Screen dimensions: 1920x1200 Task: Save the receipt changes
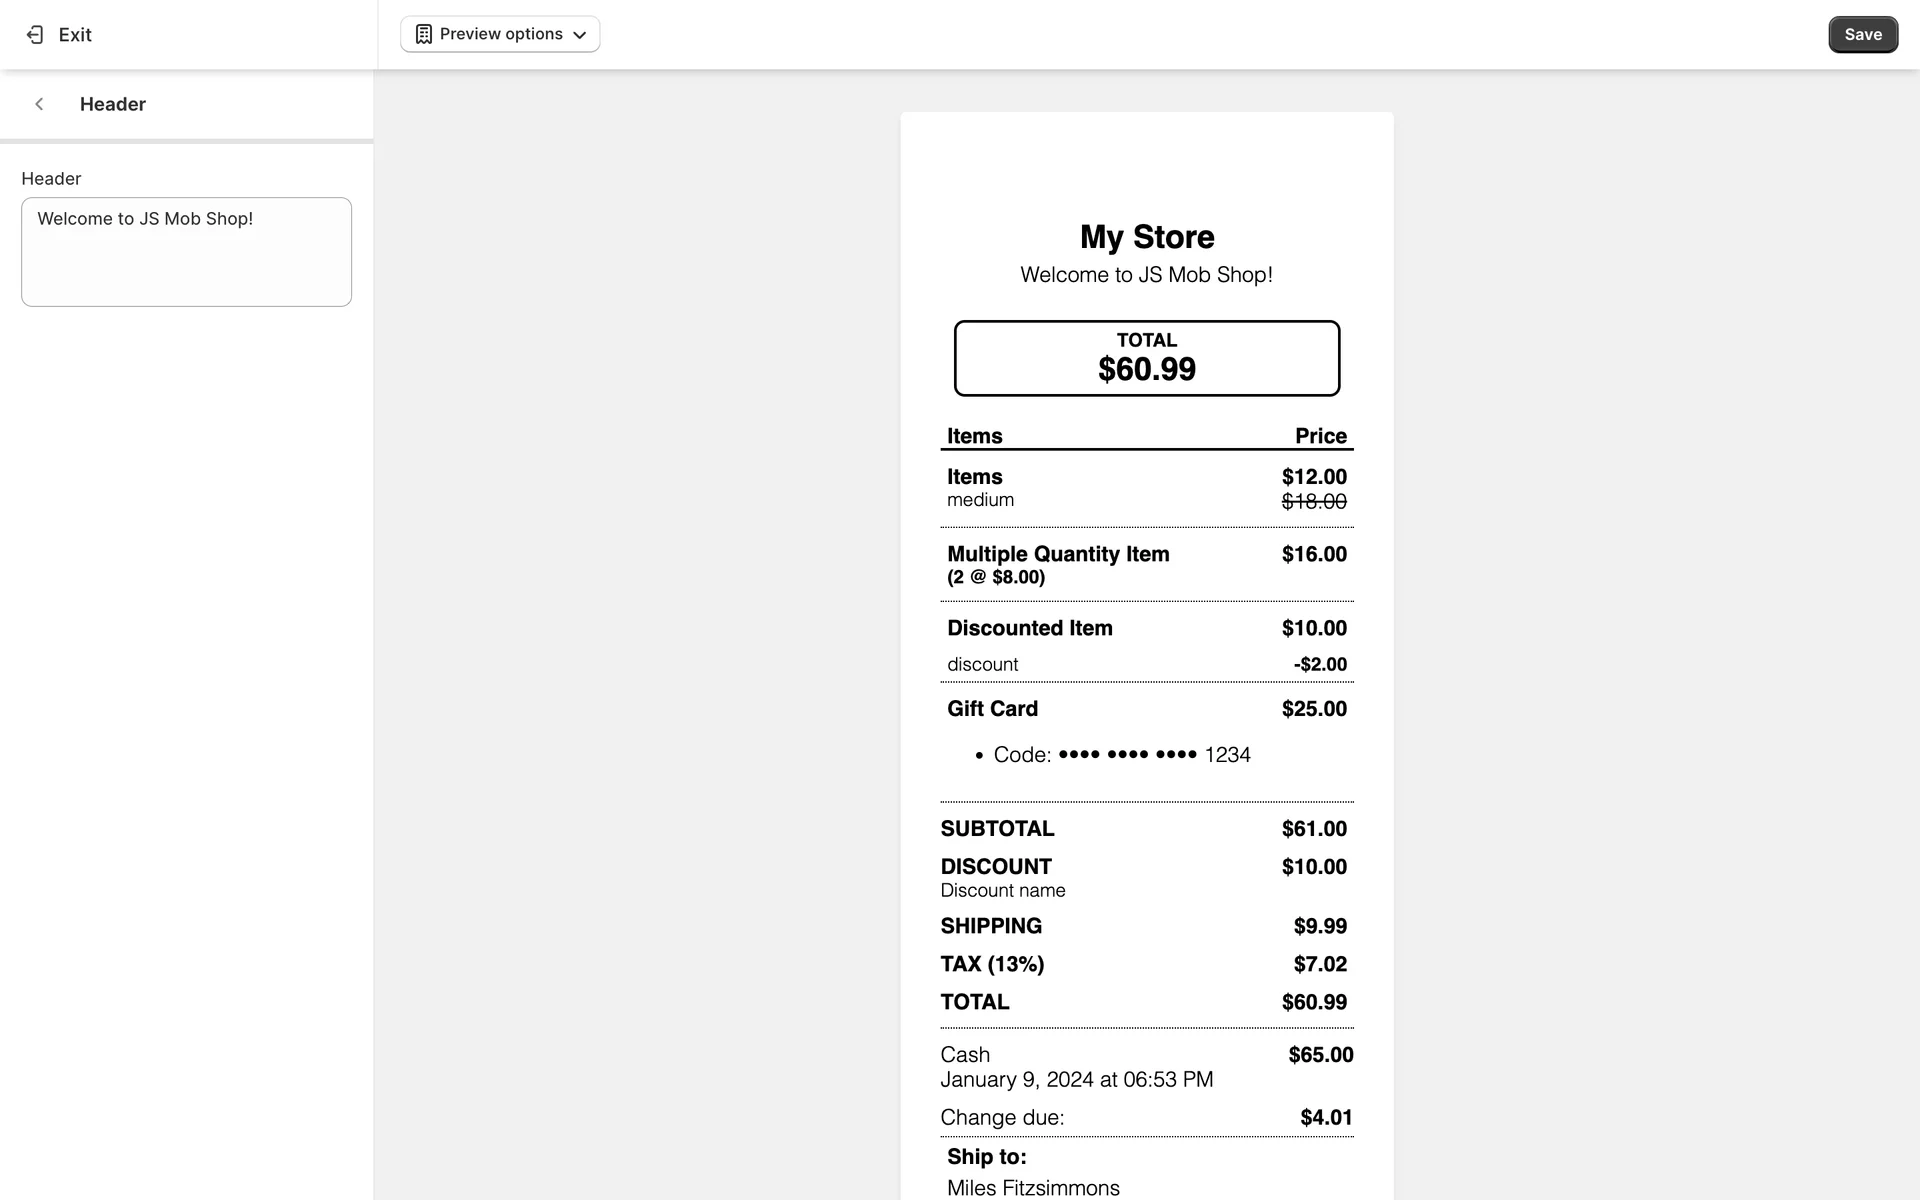[x=1862, y=34]
